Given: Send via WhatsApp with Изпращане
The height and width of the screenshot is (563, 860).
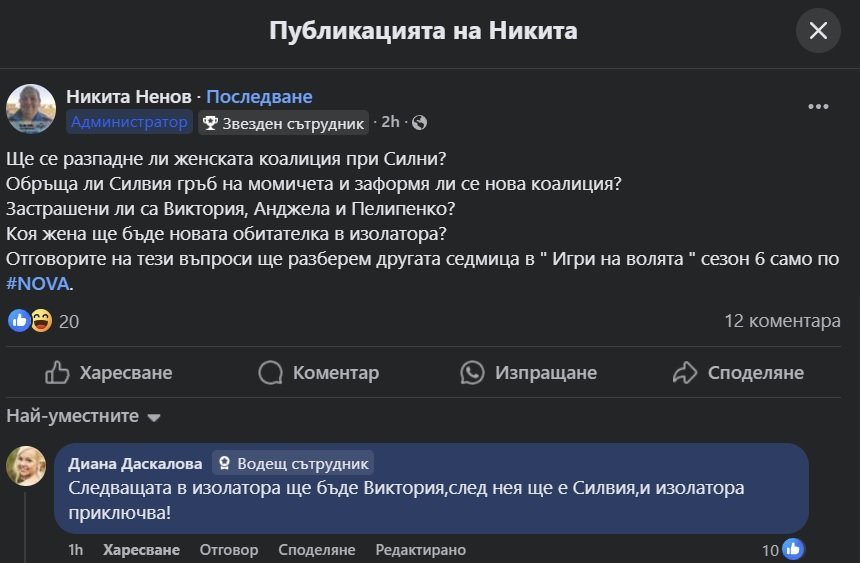Looking at the screenshot, I should tap(528, 373).
